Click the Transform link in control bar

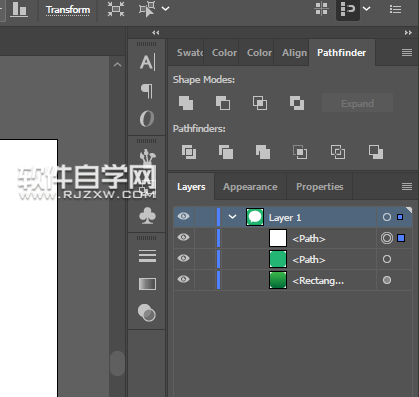(68, 10)
